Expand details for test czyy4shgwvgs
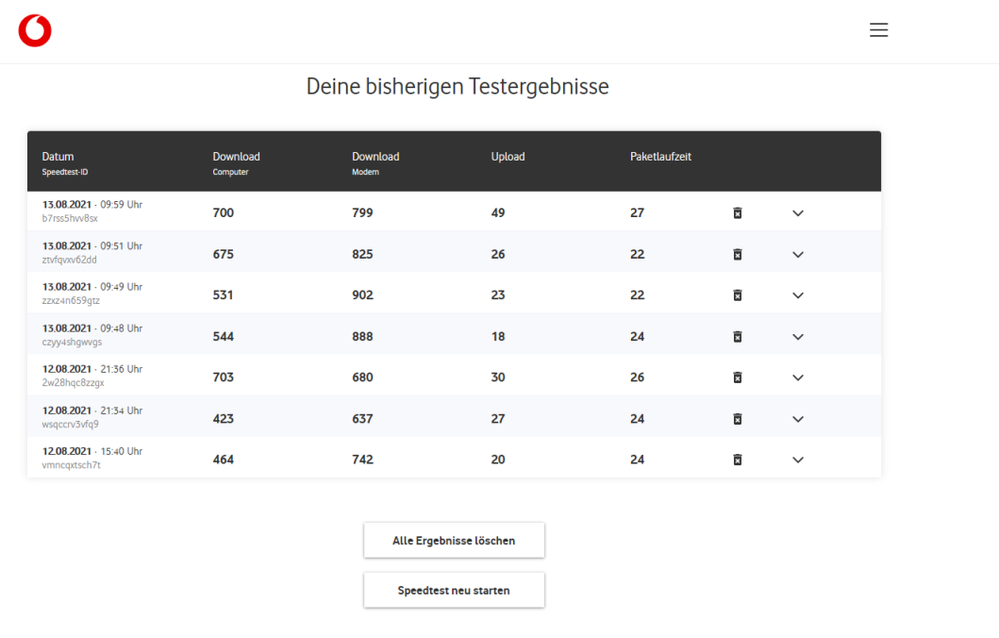This screenshot has width=999, height=638. 798,337
